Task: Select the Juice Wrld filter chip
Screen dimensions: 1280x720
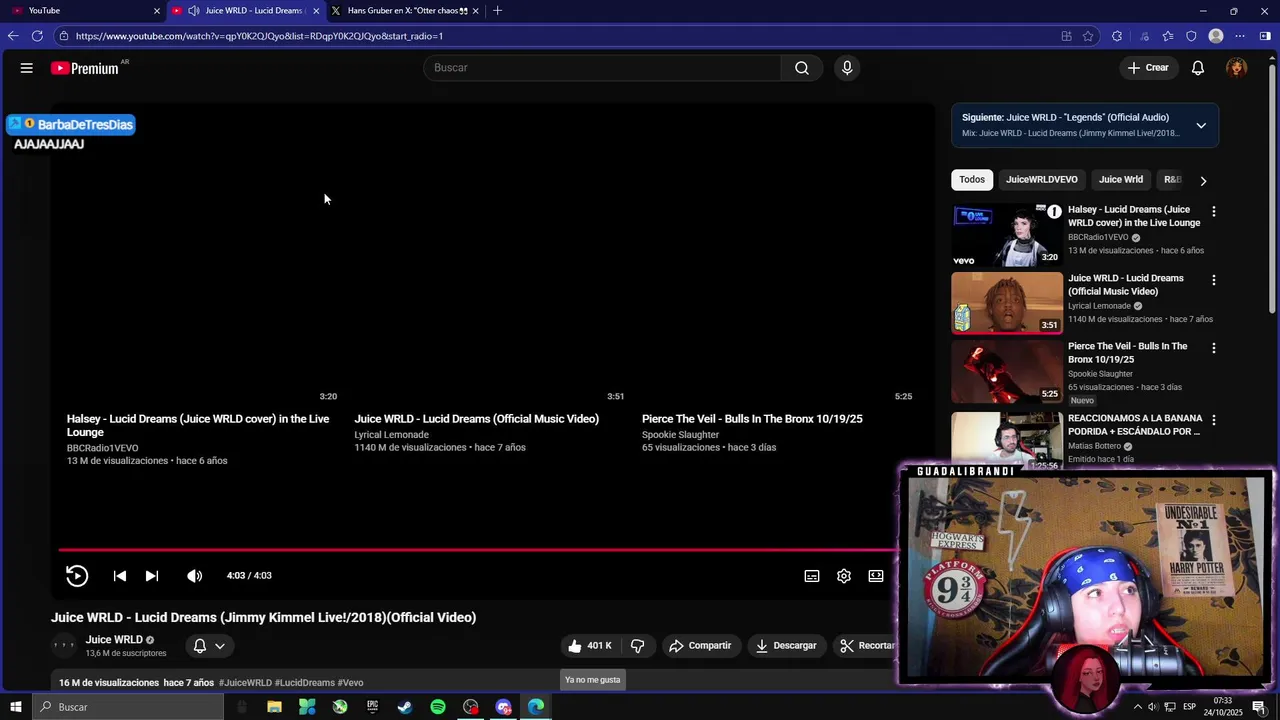Action: pos(1121,180)
